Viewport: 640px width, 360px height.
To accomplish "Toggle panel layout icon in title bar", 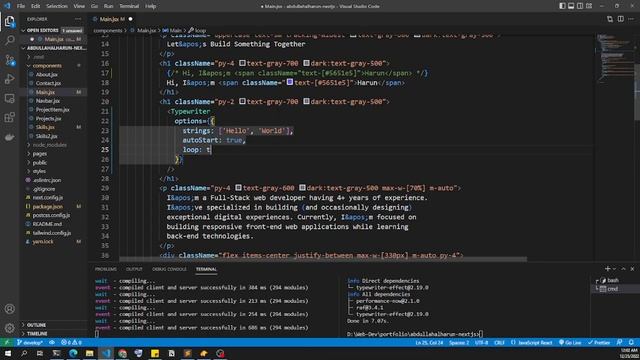I will click(571, 6).
